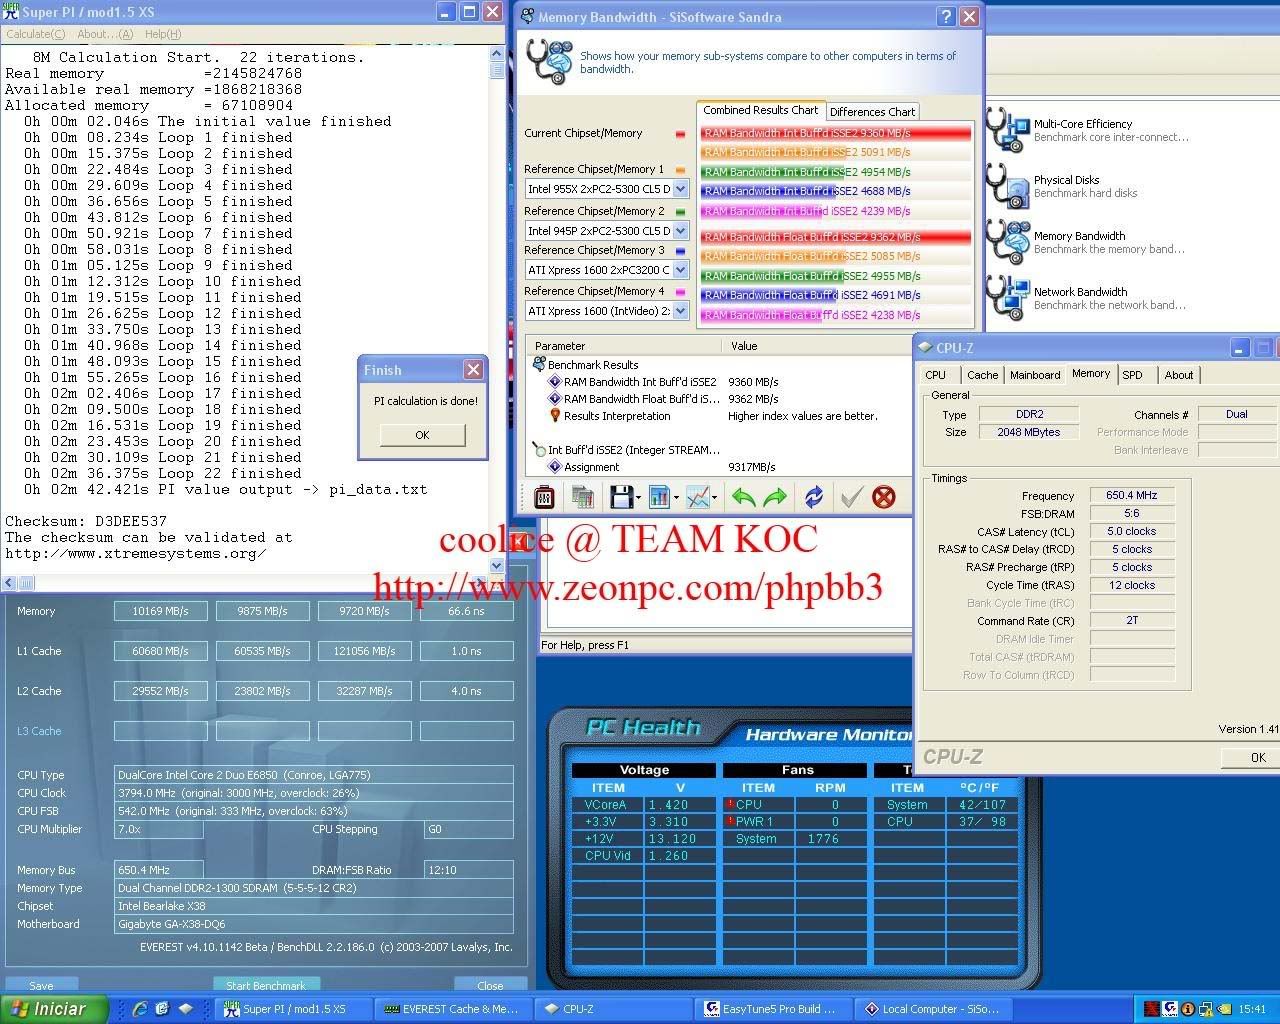Click Super PI horizontal scrollbar
The image size is (1280, 1024).
tap(245, 582)
